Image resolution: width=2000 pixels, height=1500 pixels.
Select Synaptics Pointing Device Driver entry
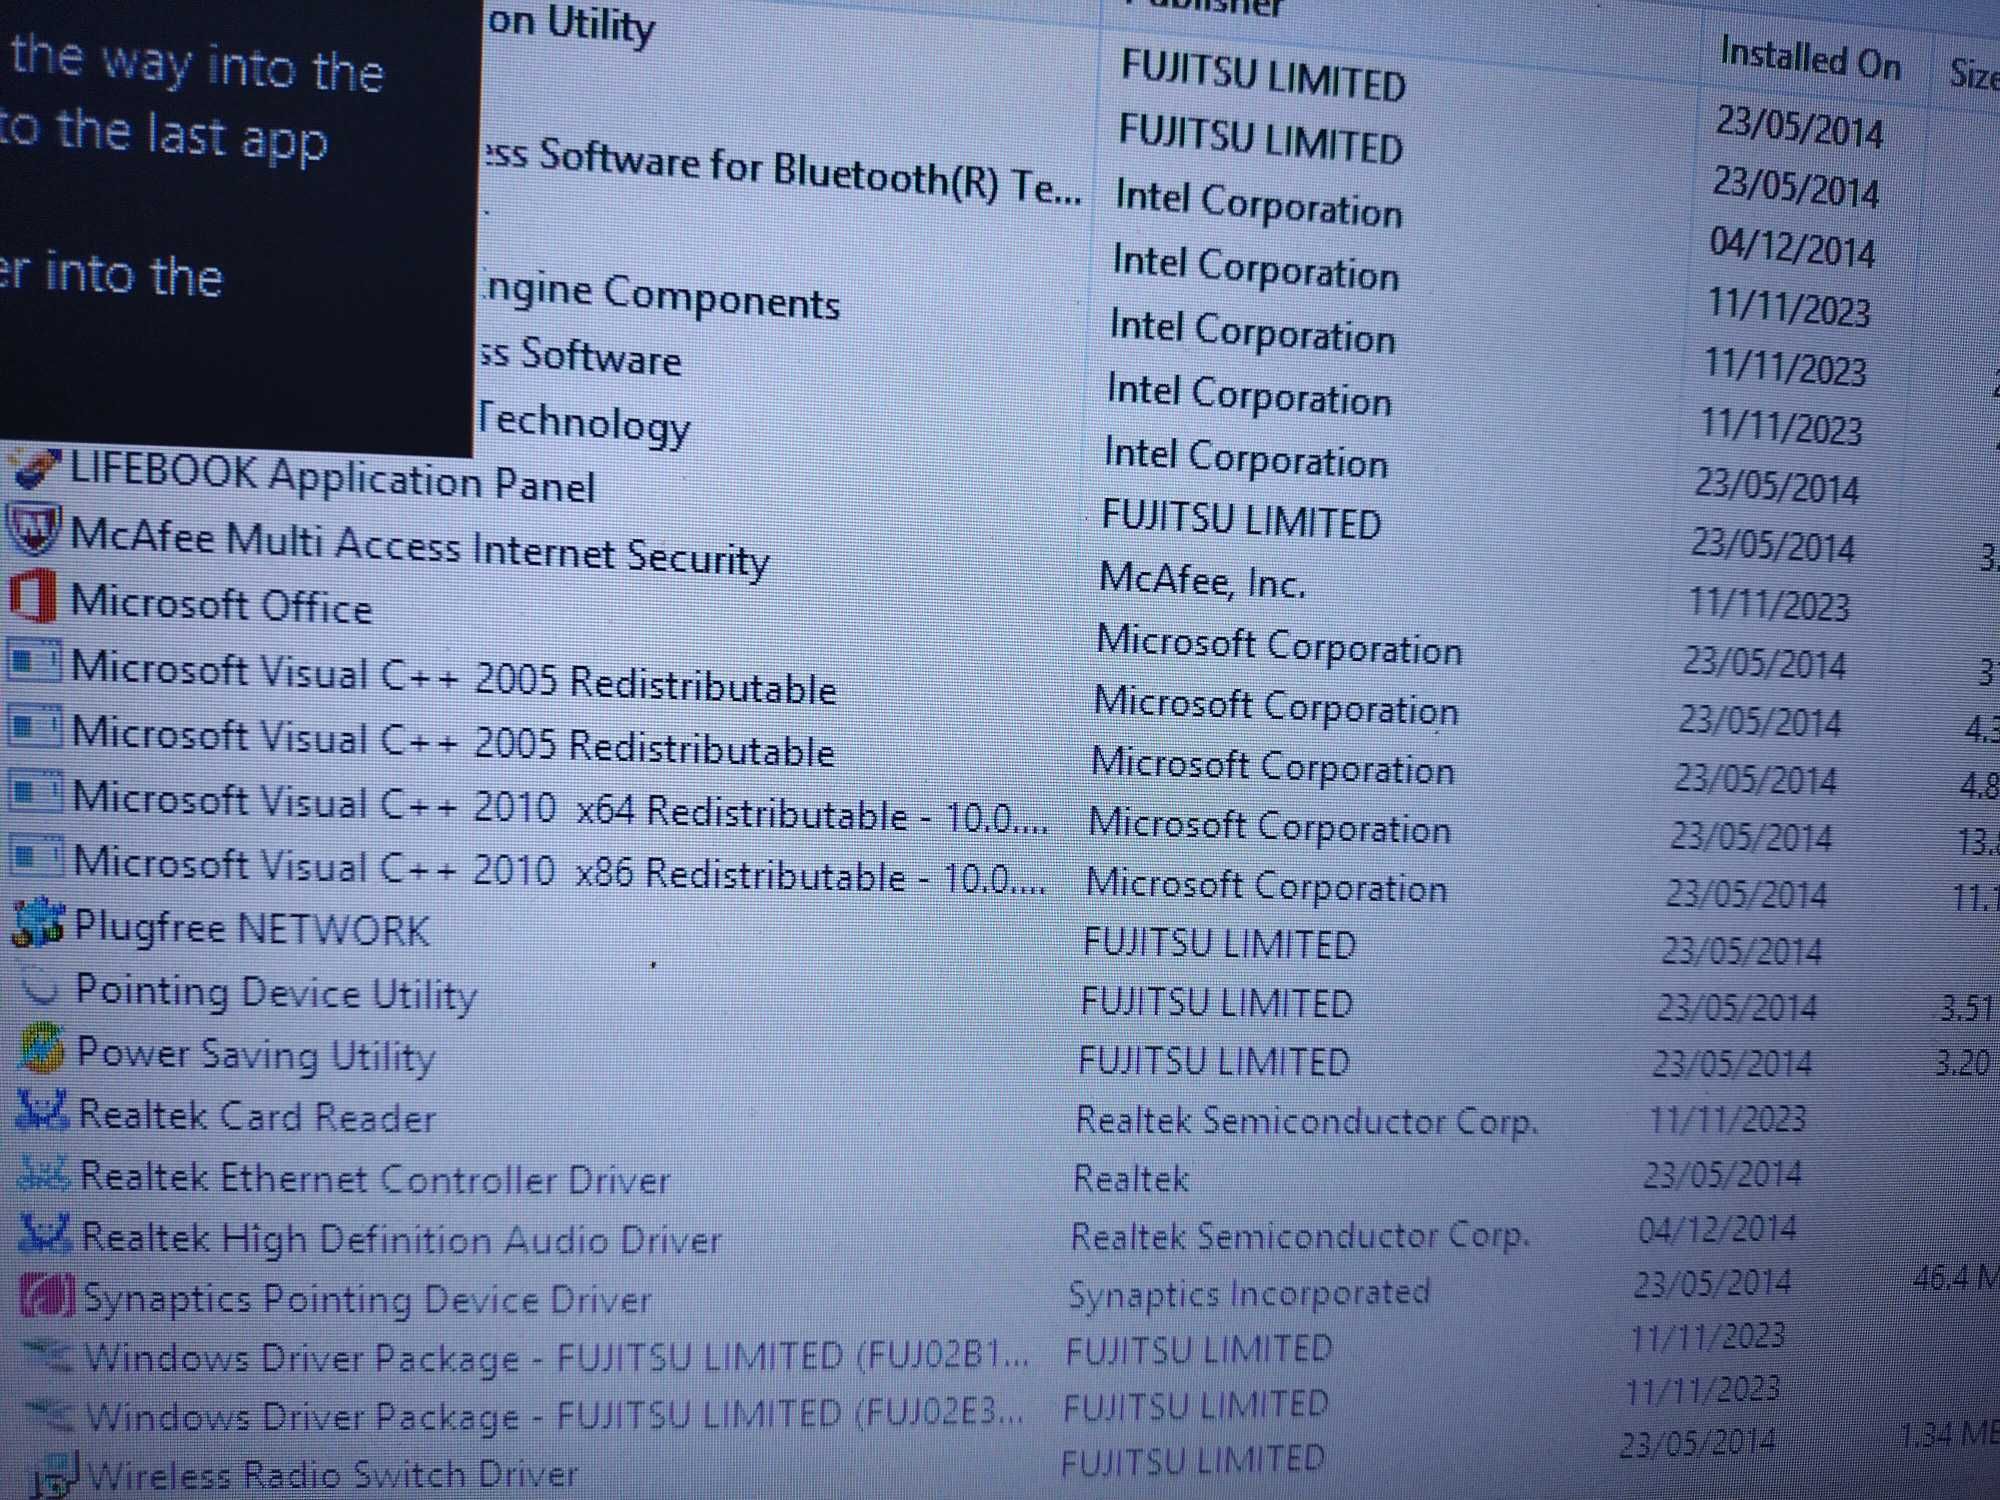tap(367, 1299)
